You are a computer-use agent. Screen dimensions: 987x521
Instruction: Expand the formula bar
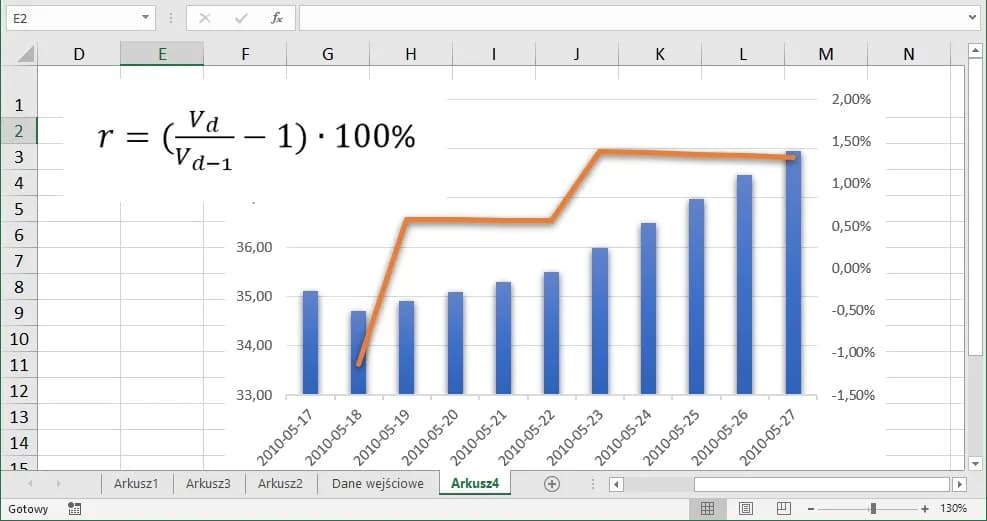tap(973, 18)
